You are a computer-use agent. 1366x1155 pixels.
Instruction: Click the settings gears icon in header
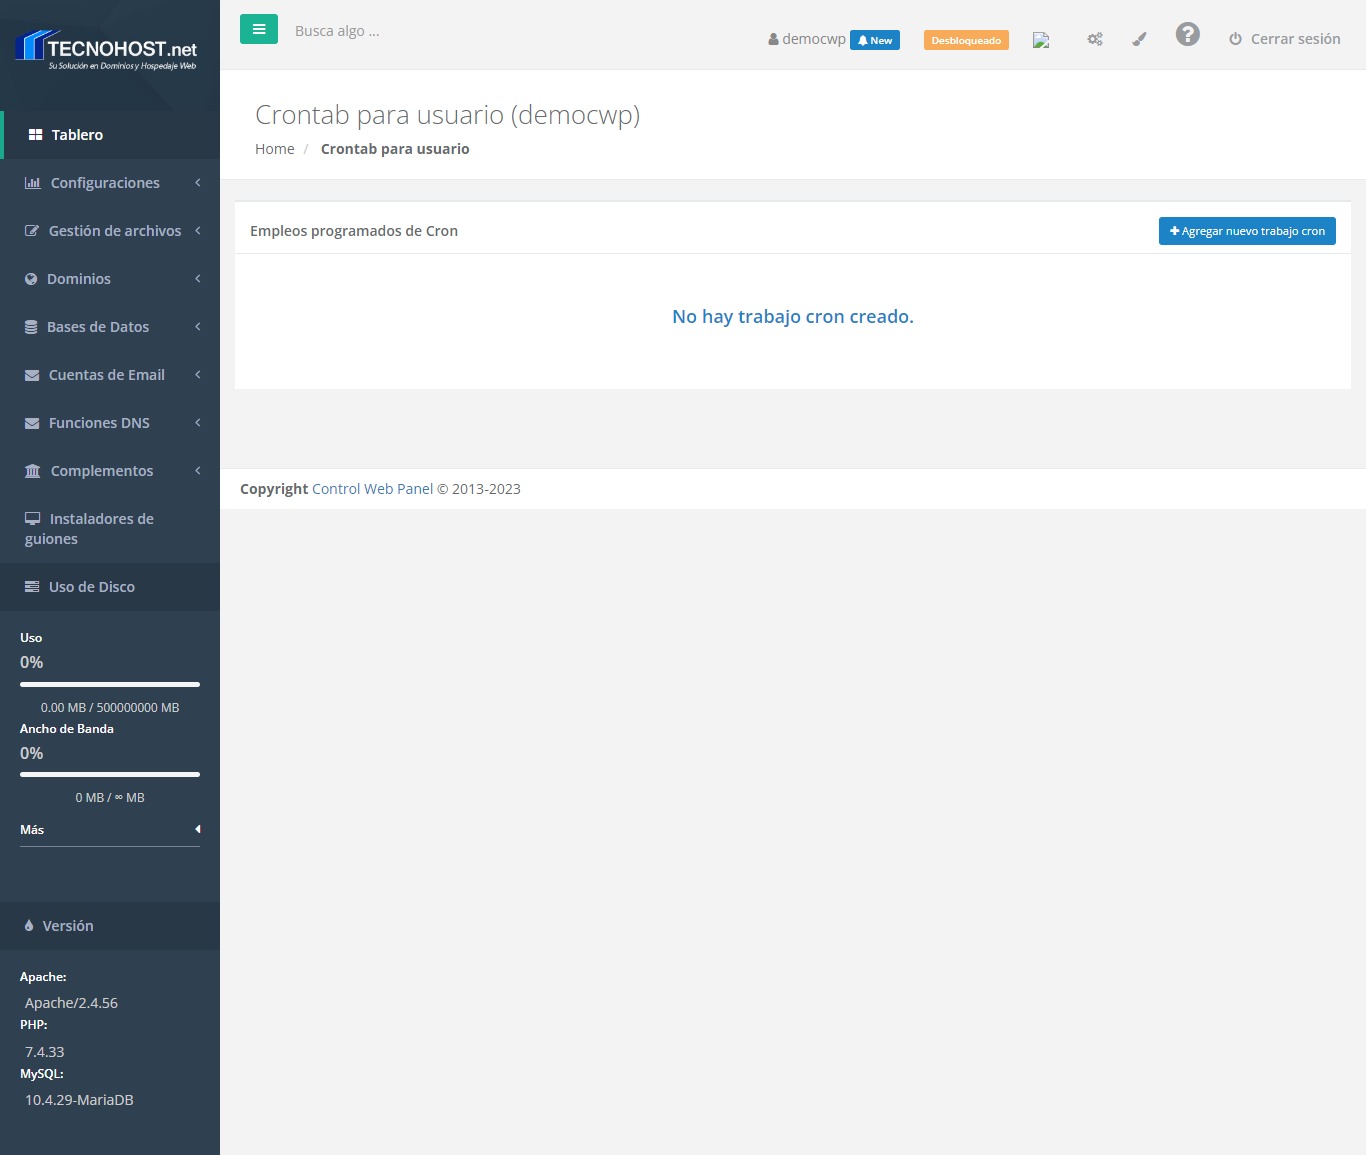click(1095, 39)
